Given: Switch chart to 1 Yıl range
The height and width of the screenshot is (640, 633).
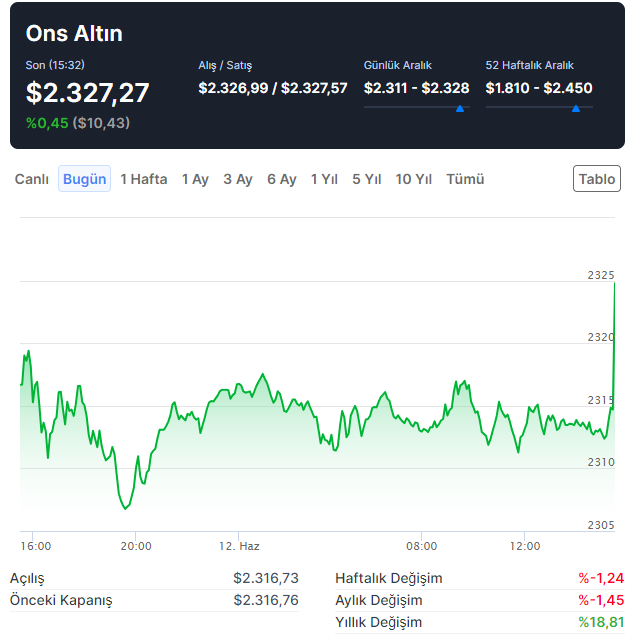Looking at the screenshot, I should tap(324, 179).
